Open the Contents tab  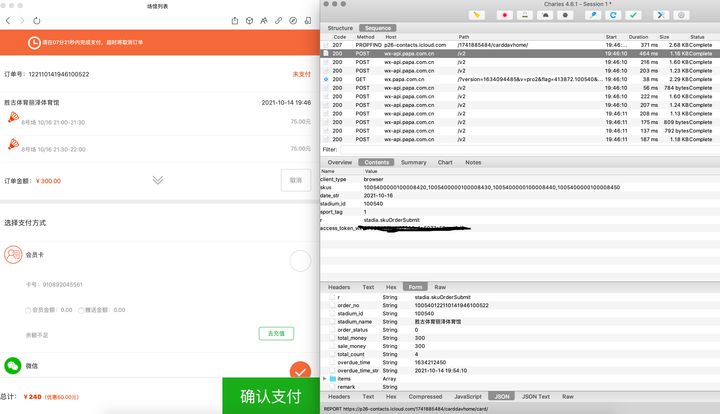click(377, 162)
